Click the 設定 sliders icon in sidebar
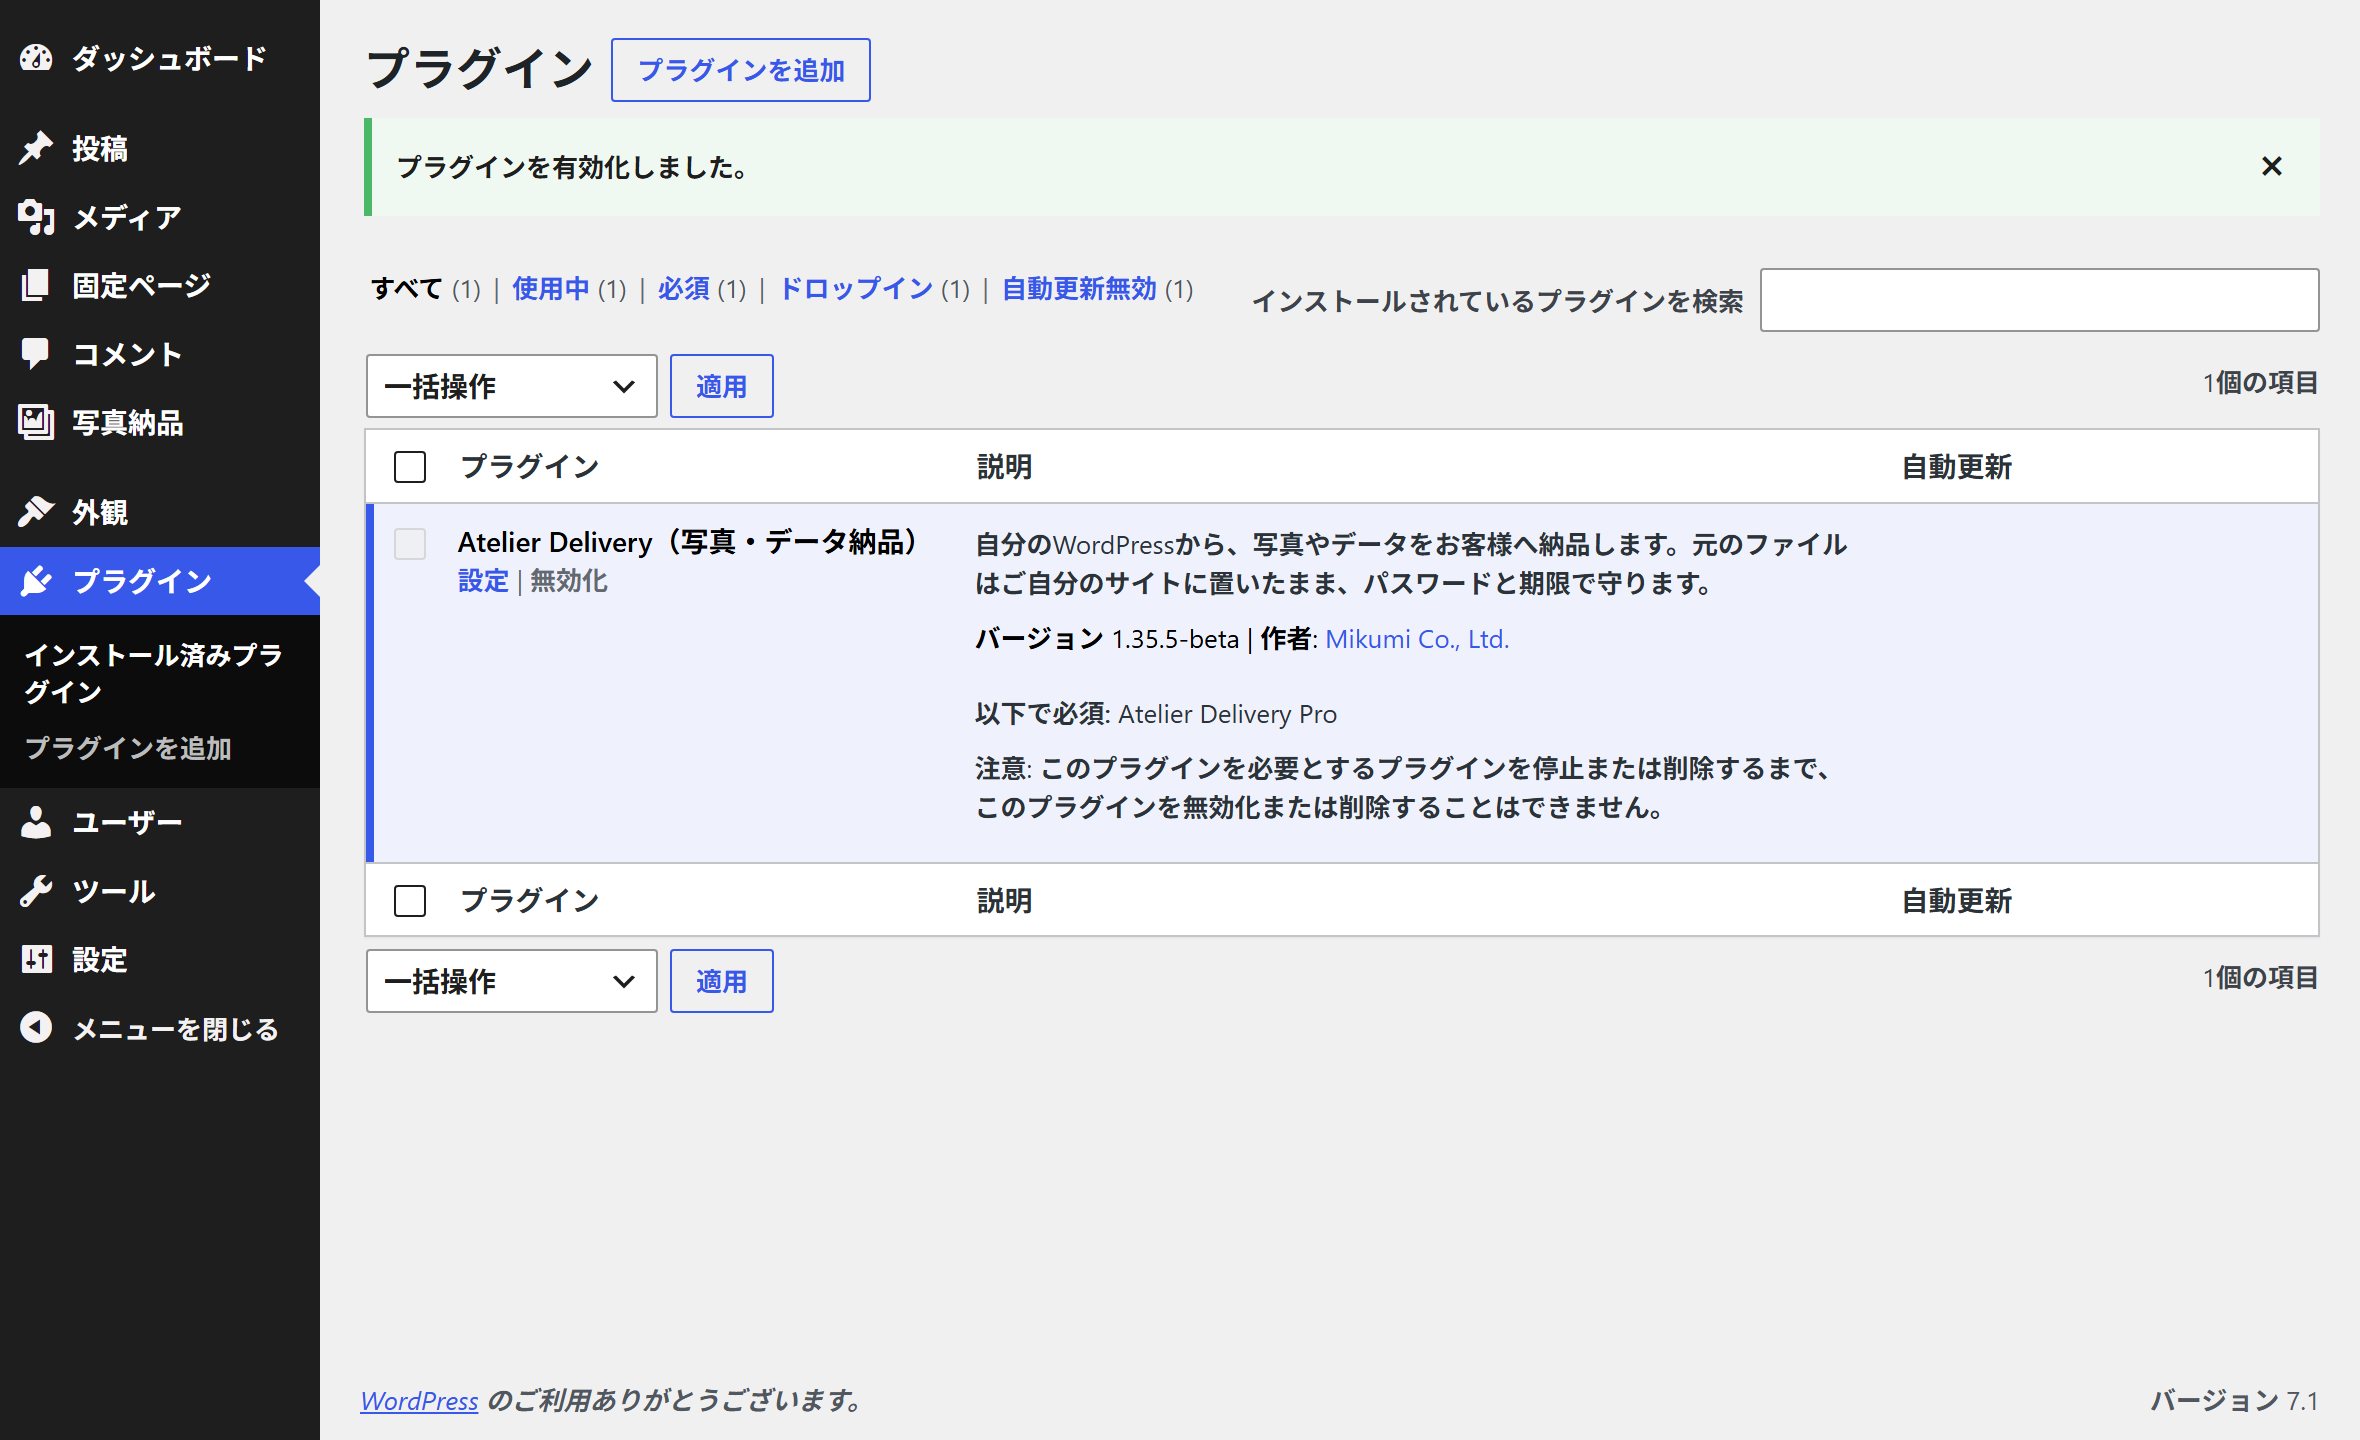The width and height of the screenshot is (2360, 1440). [36, 959]
